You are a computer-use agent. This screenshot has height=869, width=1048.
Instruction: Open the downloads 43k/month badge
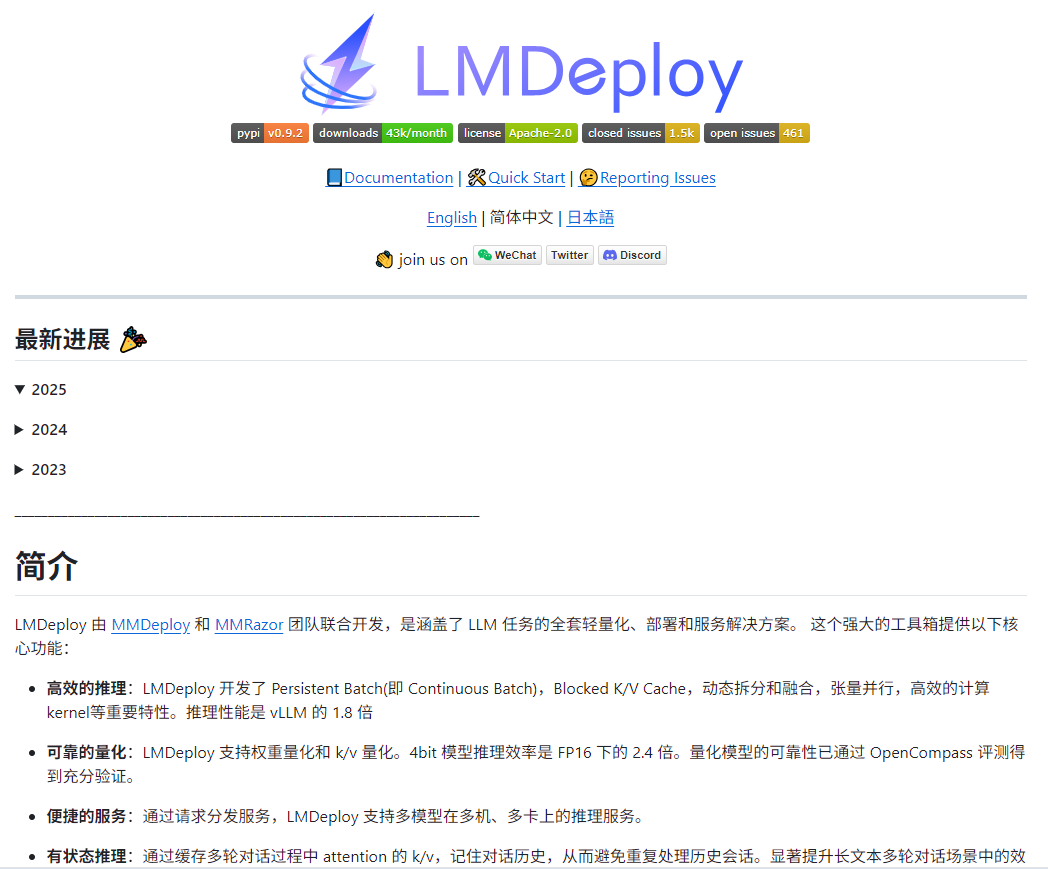[x=383, y=133]
